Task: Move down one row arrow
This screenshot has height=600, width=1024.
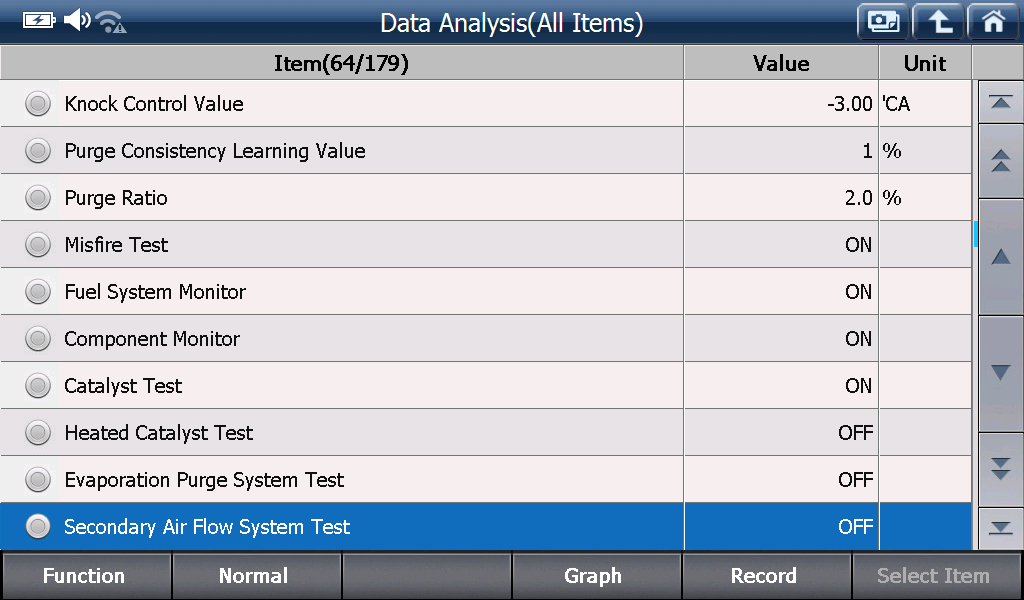Action: [x=1000, y=373]
